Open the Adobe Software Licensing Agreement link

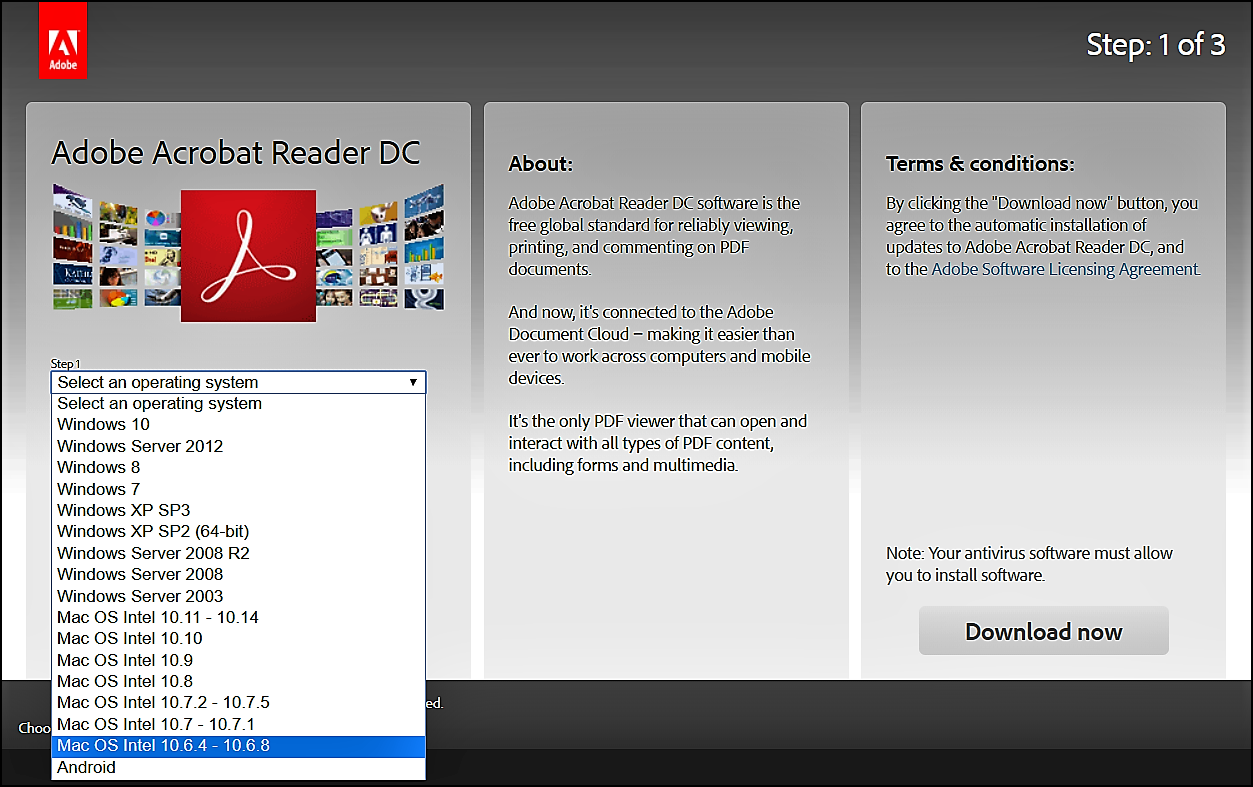pyautogui.click(x=1064, y=269)
